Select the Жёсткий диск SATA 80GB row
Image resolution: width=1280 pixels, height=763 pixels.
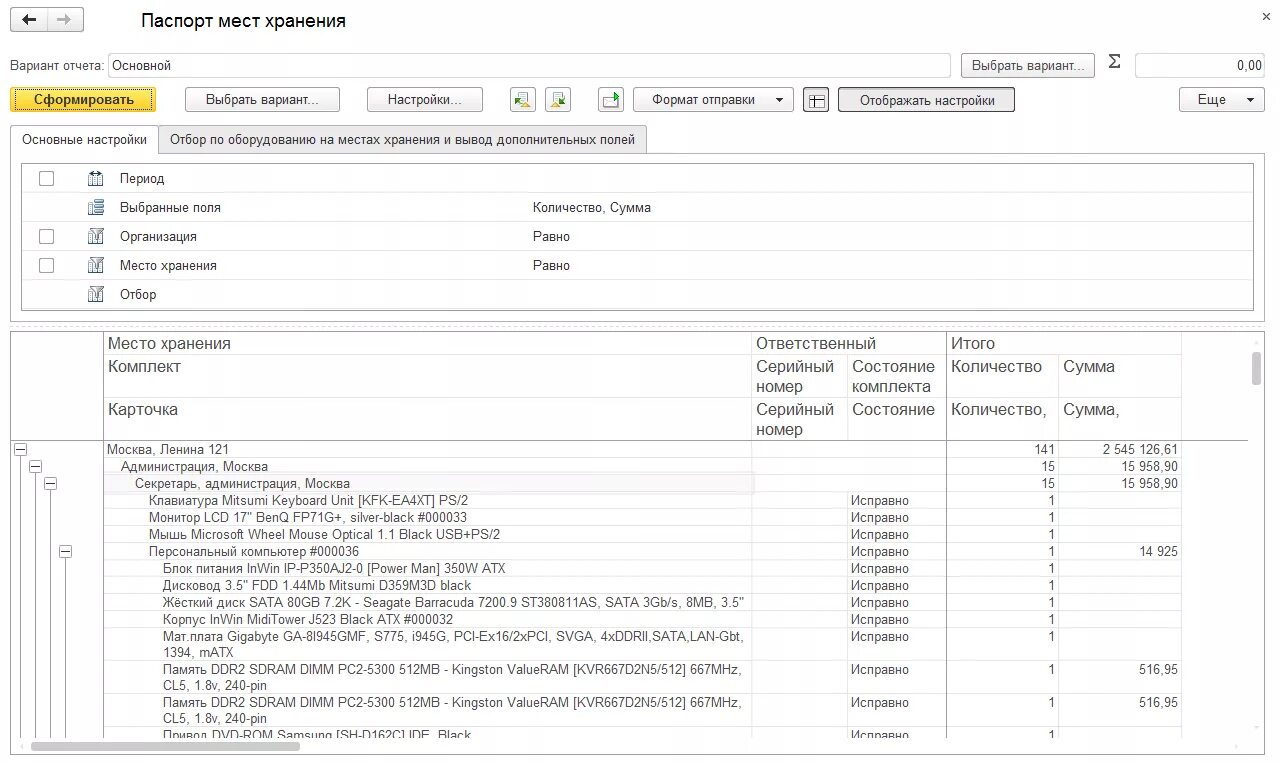coord(453,603)
